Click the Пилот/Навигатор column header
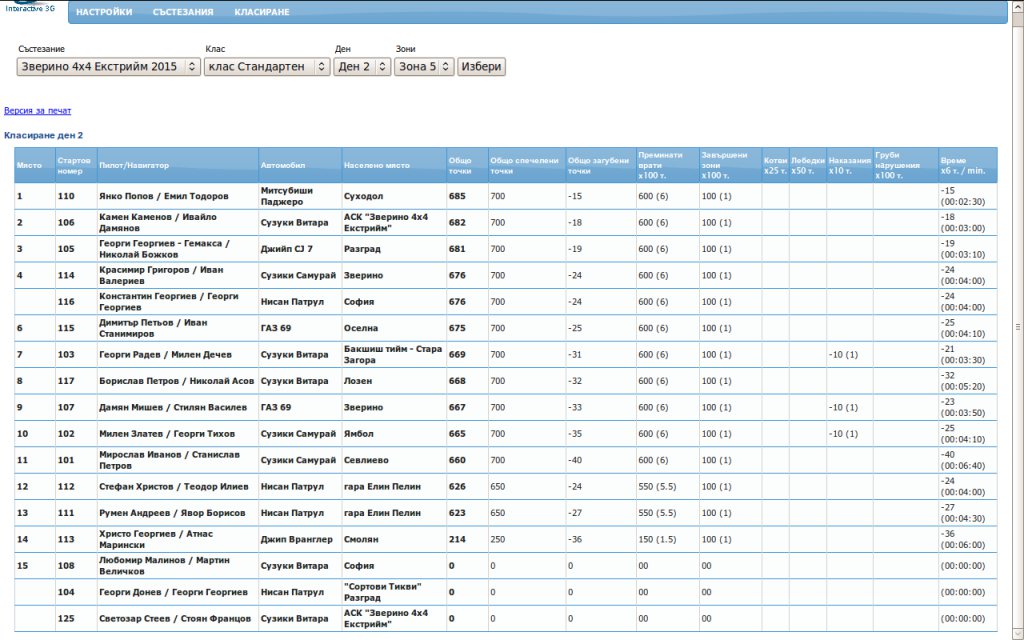Screen dimensions: 1024x640 pos(134,165)
